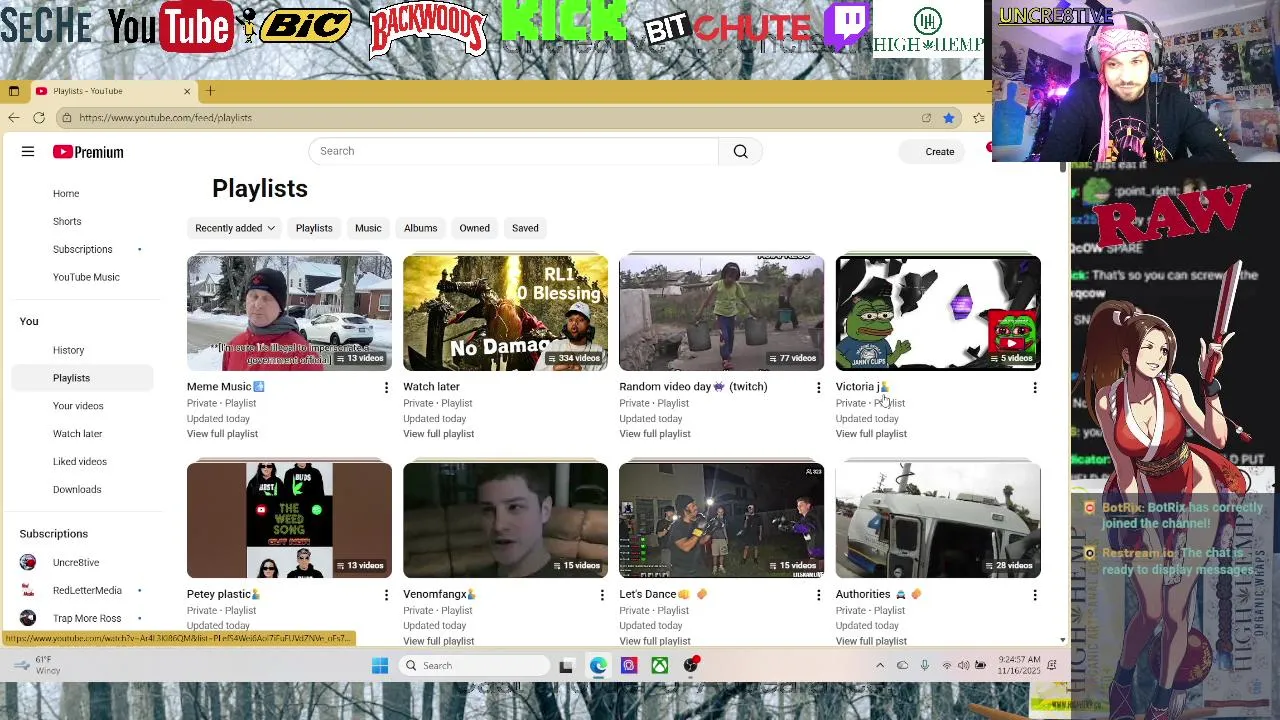Open more options for Let's Dance playlist
The width and height of the screenshot is (1280, 720).
(x=818, y=595)
